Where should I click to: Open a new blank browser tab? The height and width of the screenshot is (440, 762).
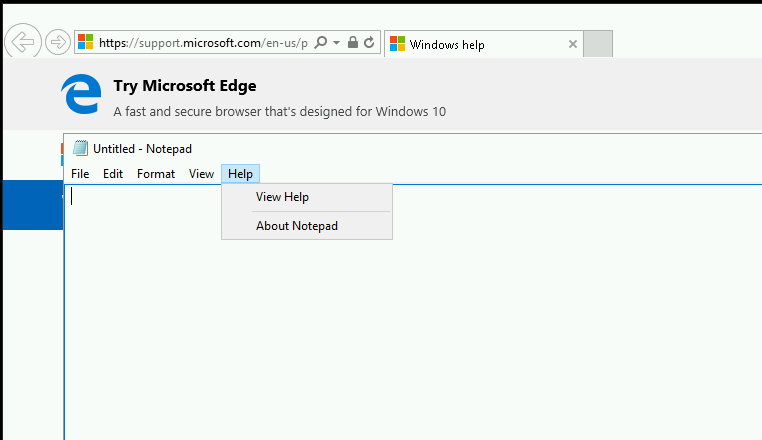point(598,44)
